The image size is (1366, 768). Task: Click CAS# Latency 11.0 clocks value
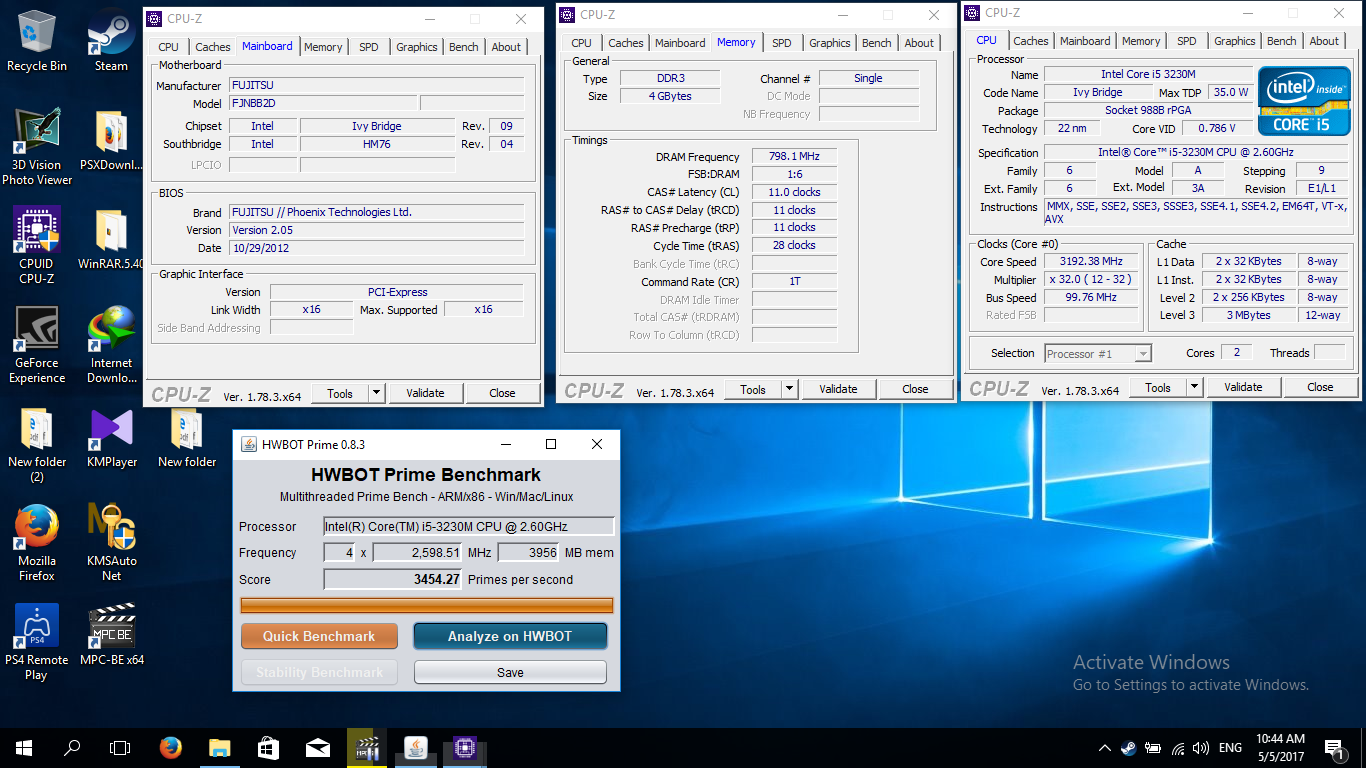pos(794,192)
